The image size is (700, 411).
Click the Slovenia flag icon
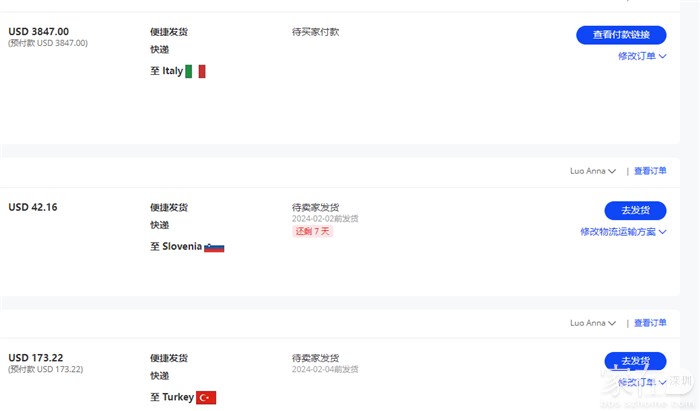214,247
